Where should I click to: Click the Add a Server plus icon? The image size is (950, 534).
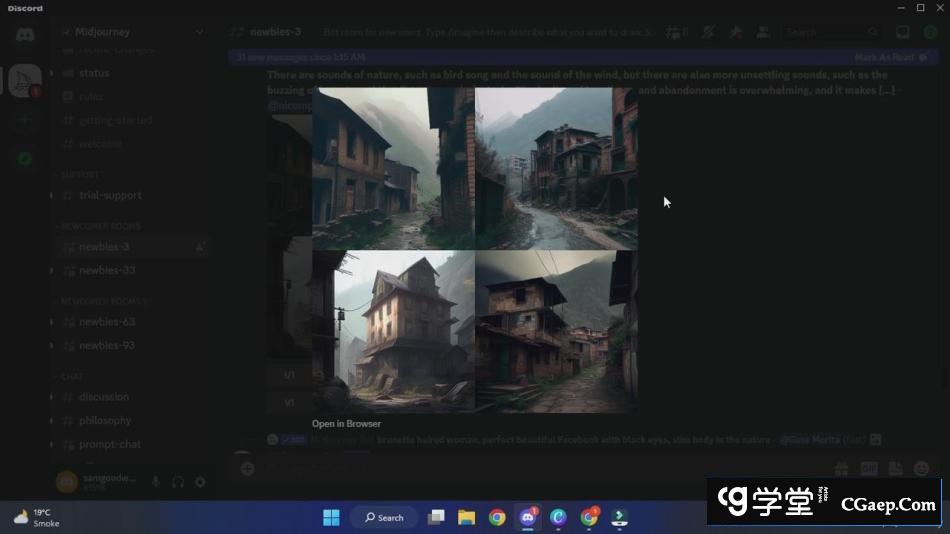point(25,120)
